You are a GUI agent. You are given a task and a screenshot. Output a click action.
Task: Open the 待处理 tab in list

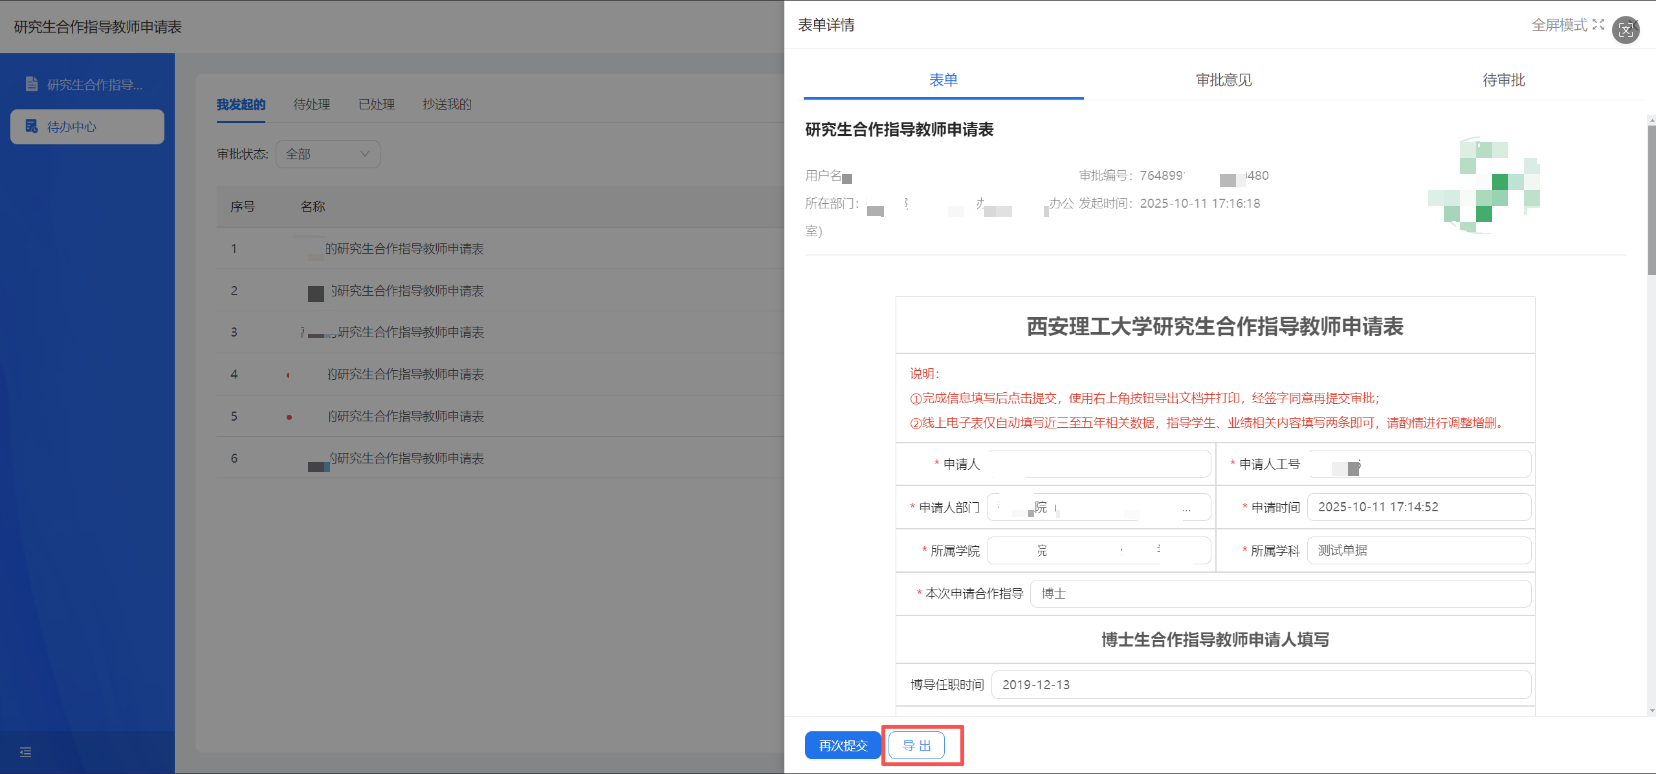312,105
